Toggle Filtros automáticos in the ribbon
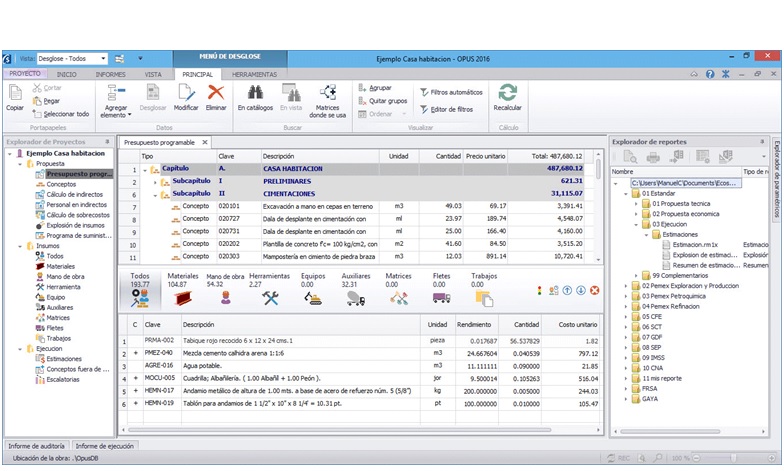Image resolution: width=784 pixels, height=471 pixels. click(x=450, y=91)
